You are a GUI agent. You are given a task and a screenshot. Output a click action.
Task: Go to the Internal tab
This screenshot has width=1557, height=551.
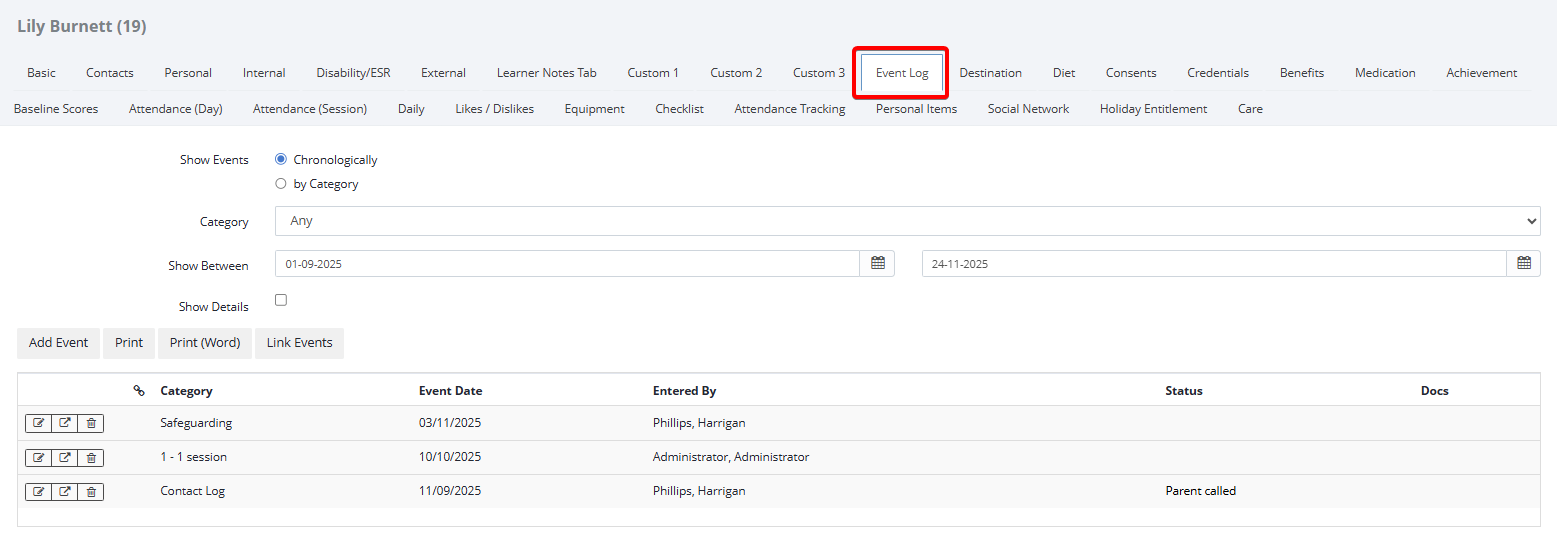tap(264, 73)
